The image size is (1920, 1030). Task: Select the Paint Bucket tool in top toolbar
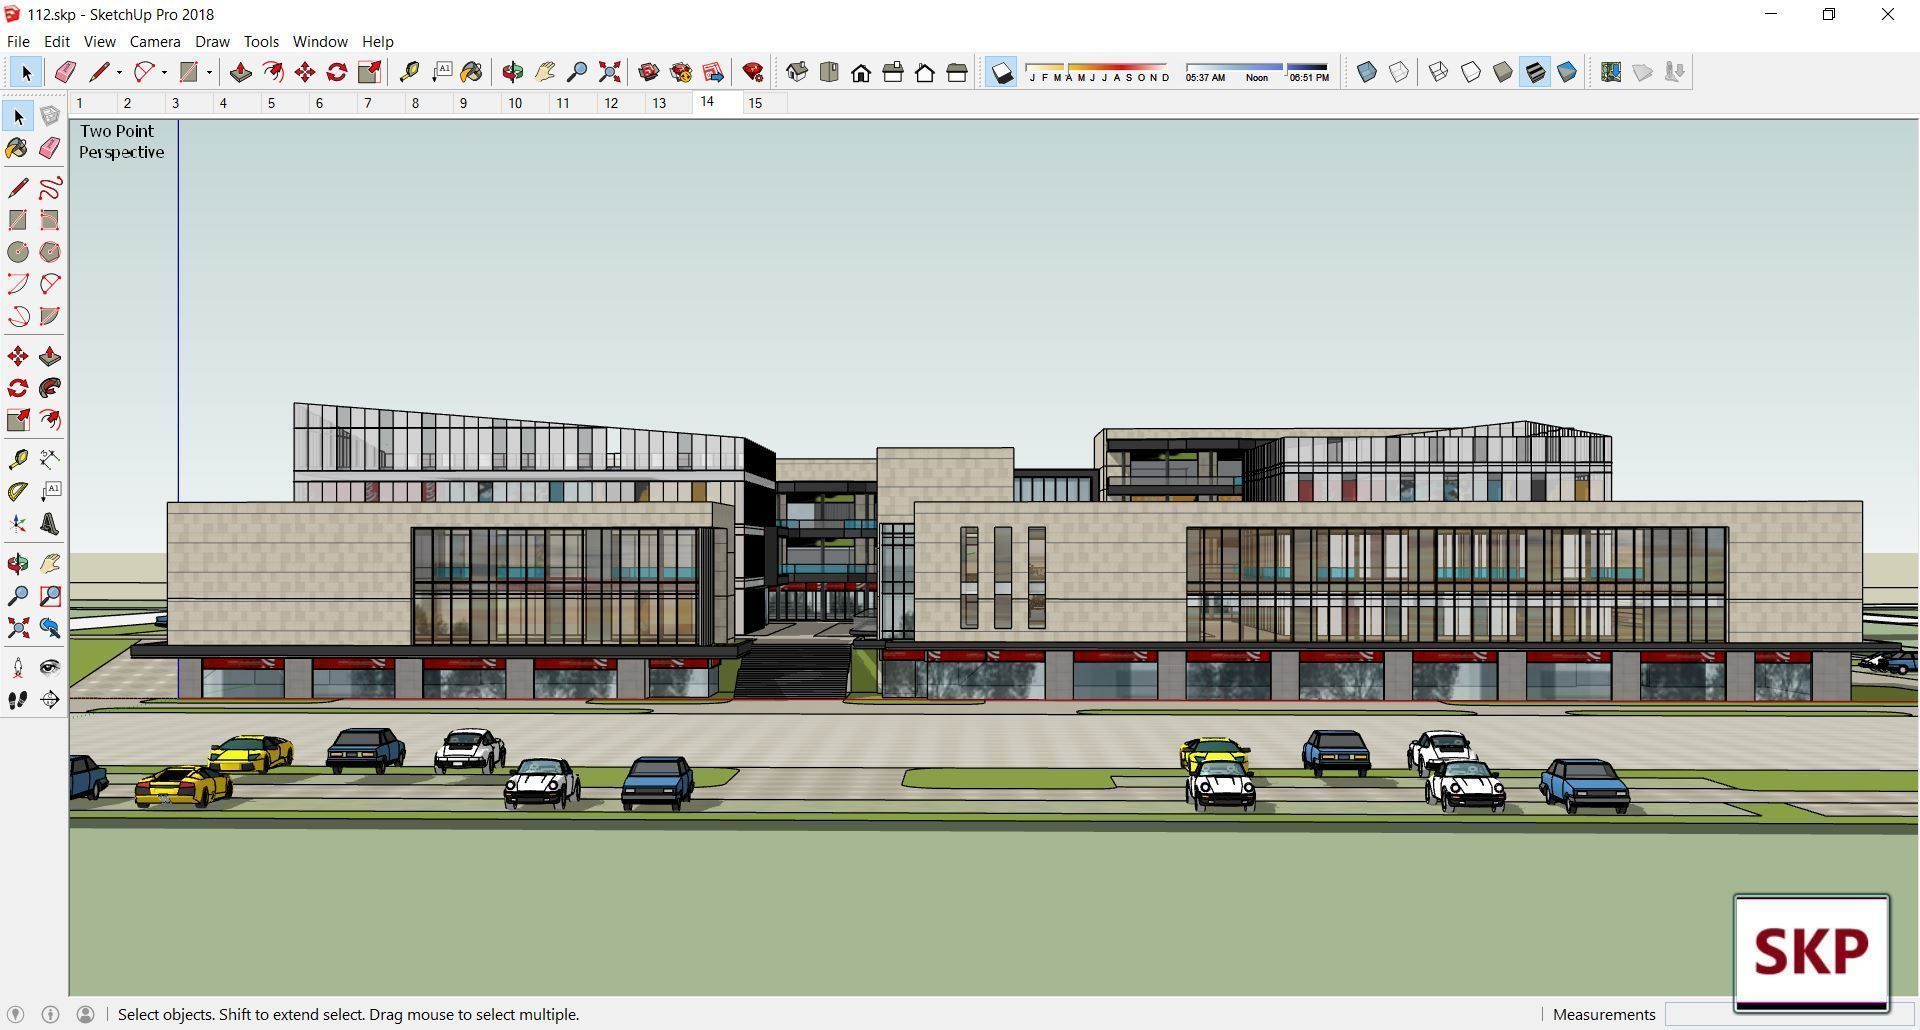[471, 72]
